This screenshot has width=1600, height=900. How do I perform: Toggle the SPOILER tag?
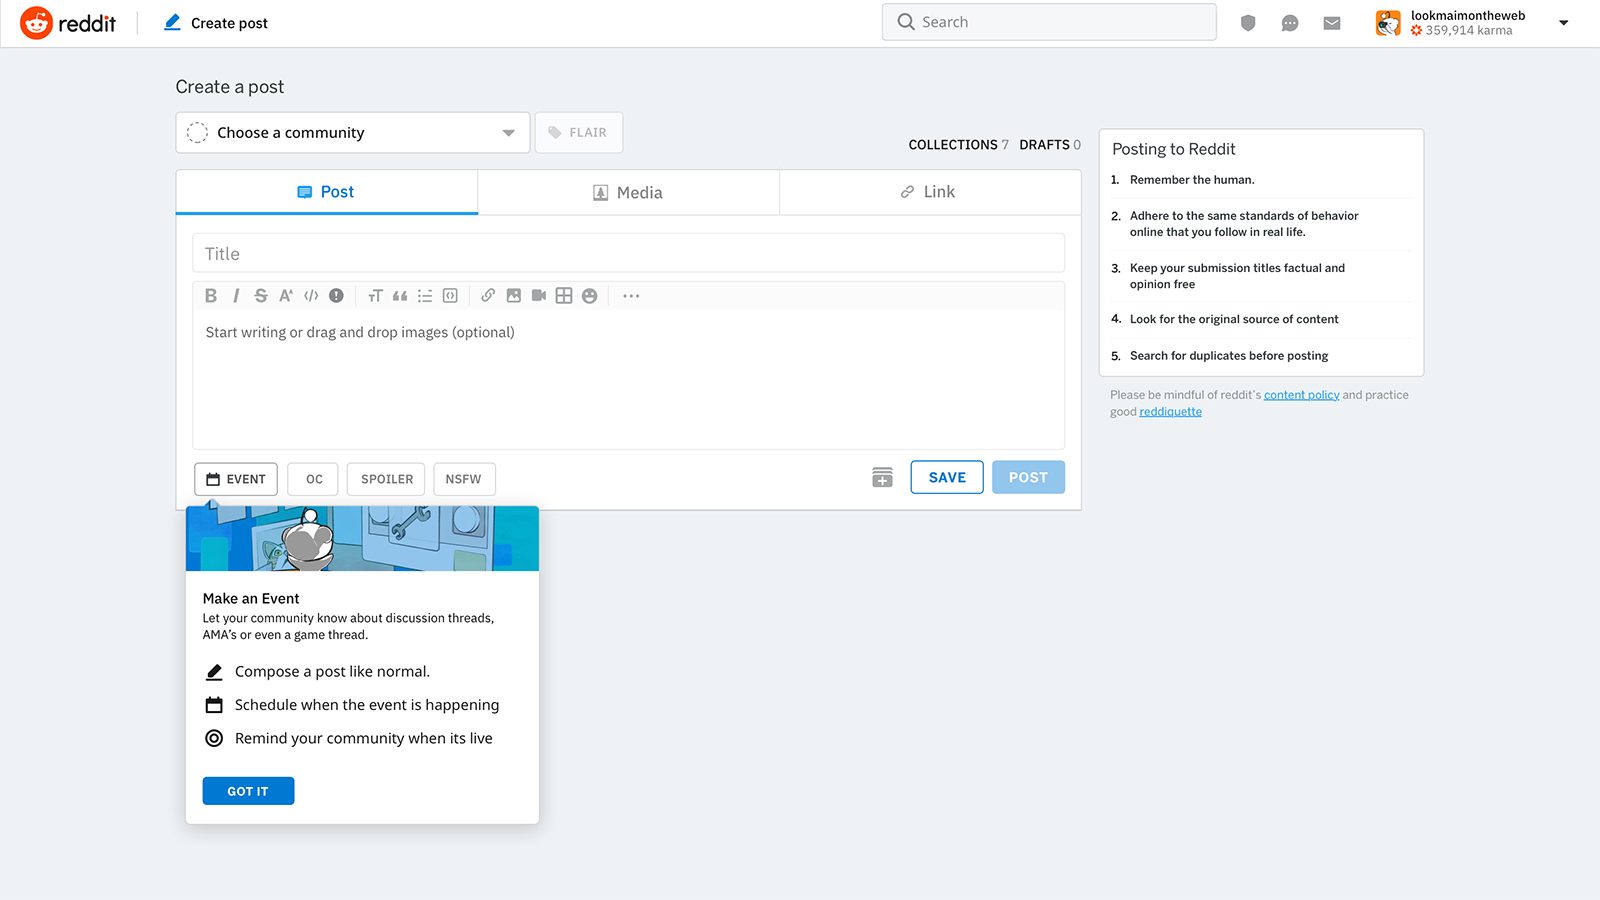pos(386,479)
